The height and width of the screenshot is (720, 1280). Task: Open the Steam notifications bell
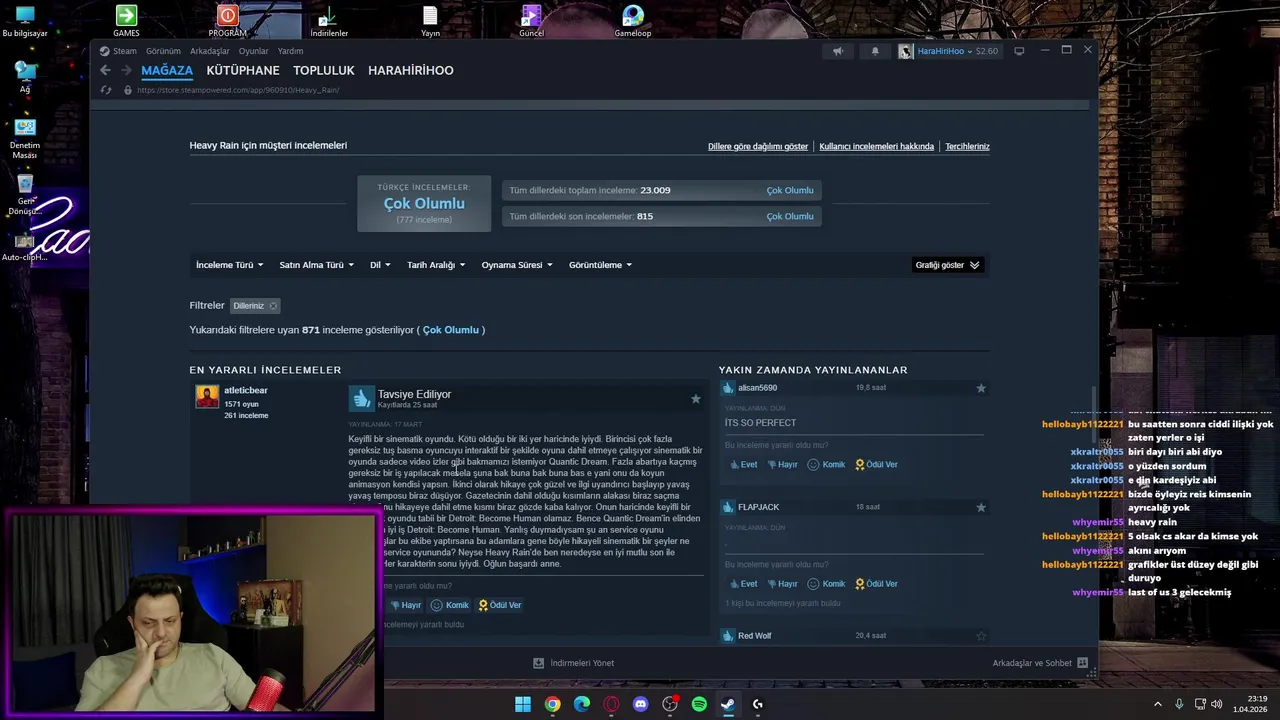tap(875, 51)
